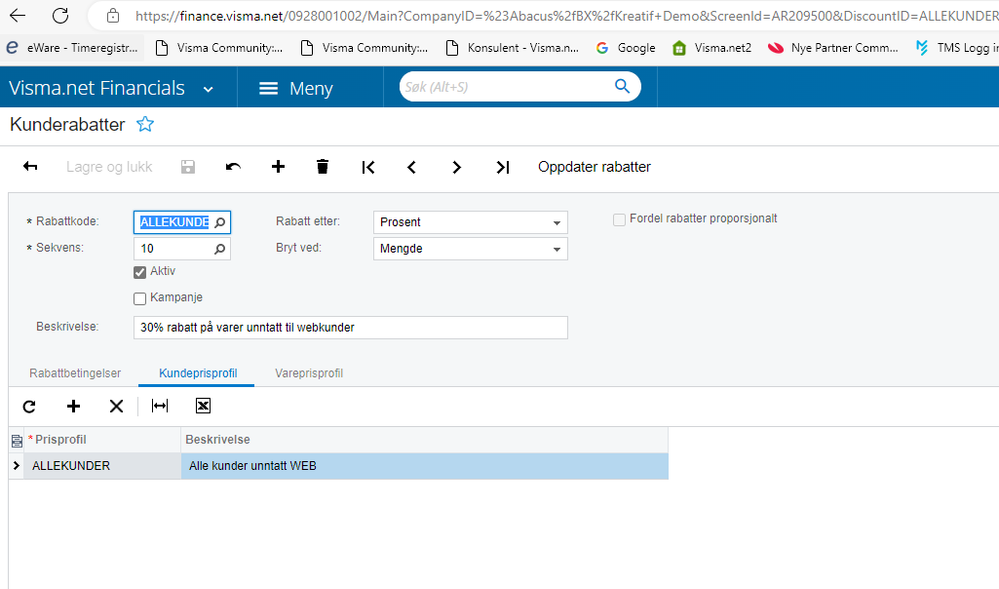Open the Konsulent - Visma.n bookmark
Viewport: 999px width, 589px height.
pyautogui.click(x=513, y=48)
